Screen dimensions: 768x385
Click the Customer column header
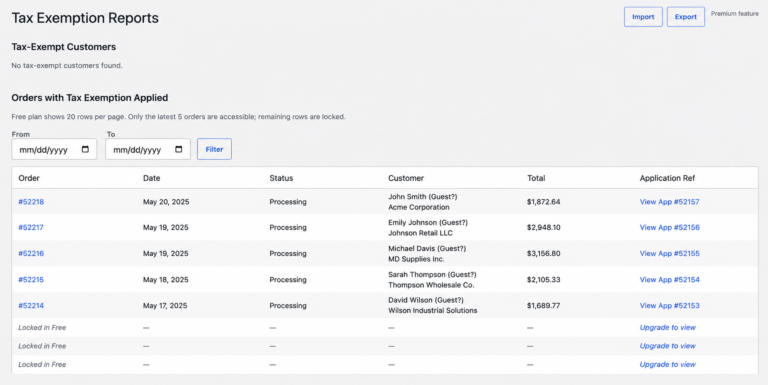click(406, 178)
